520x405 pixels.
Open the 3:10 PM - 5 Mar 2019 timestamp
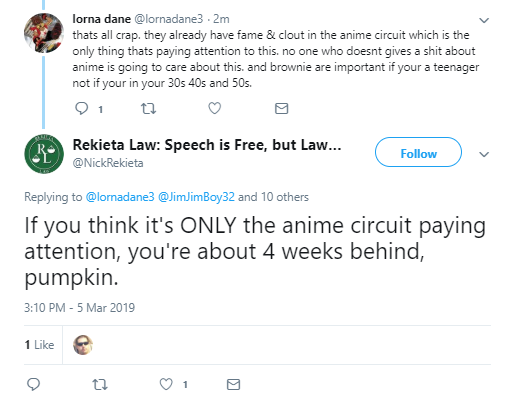click(79, 308)
